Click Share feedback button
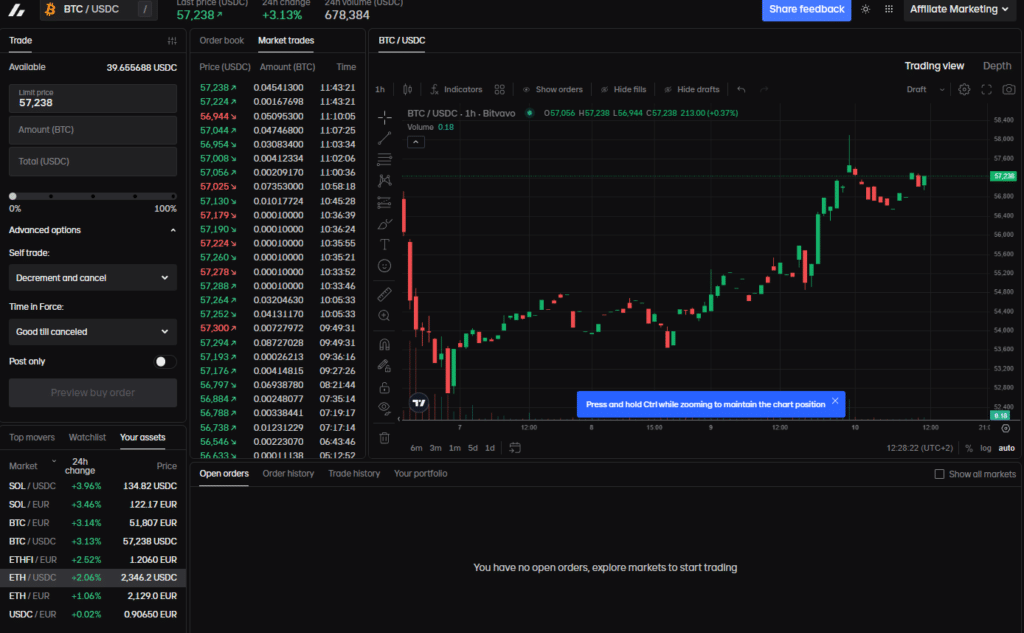The width and height of the screenshot is (1024, 633). coord(807,9)
